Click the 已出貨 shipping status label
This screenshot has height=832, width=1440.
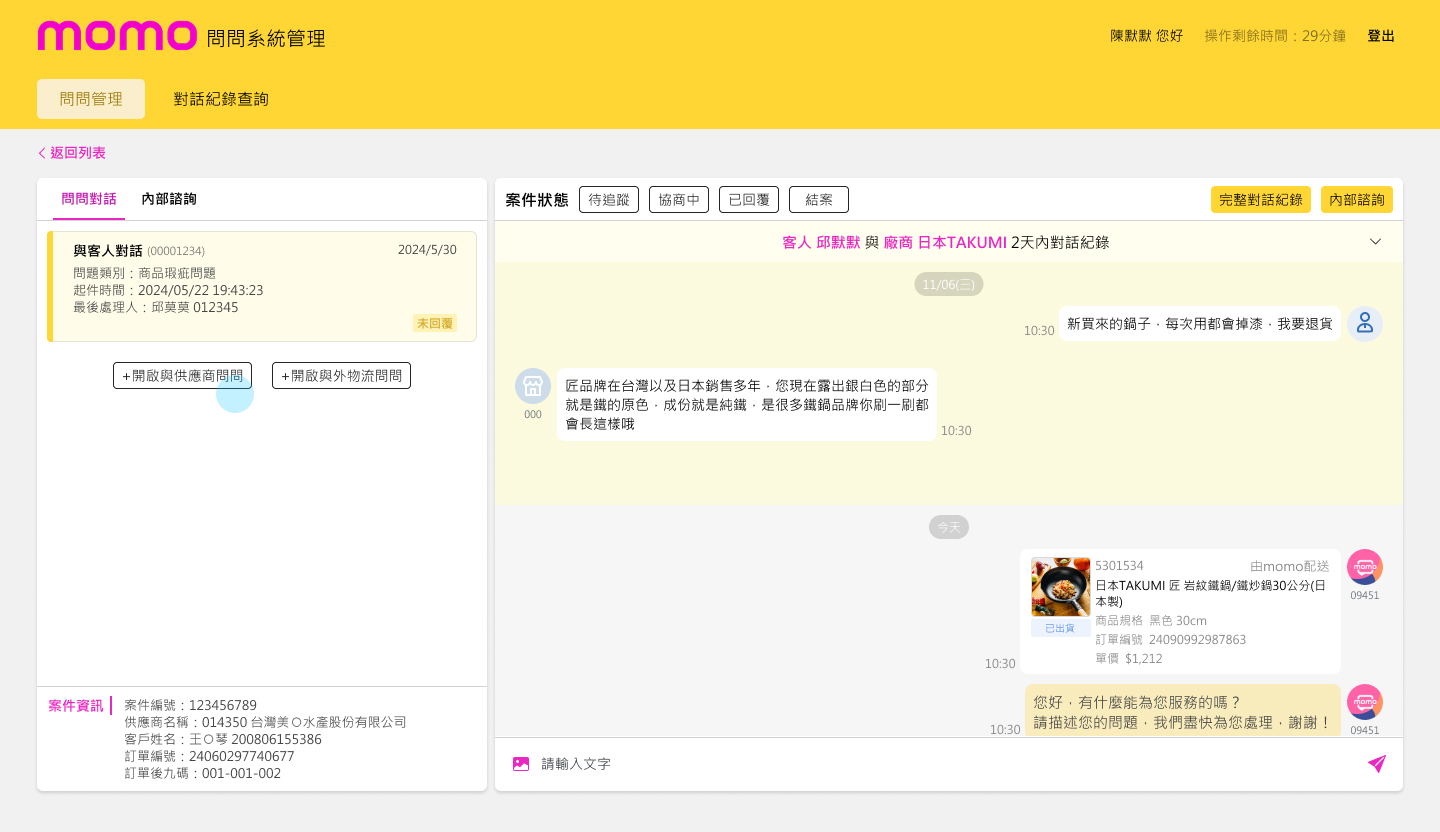click(1061, 628)
